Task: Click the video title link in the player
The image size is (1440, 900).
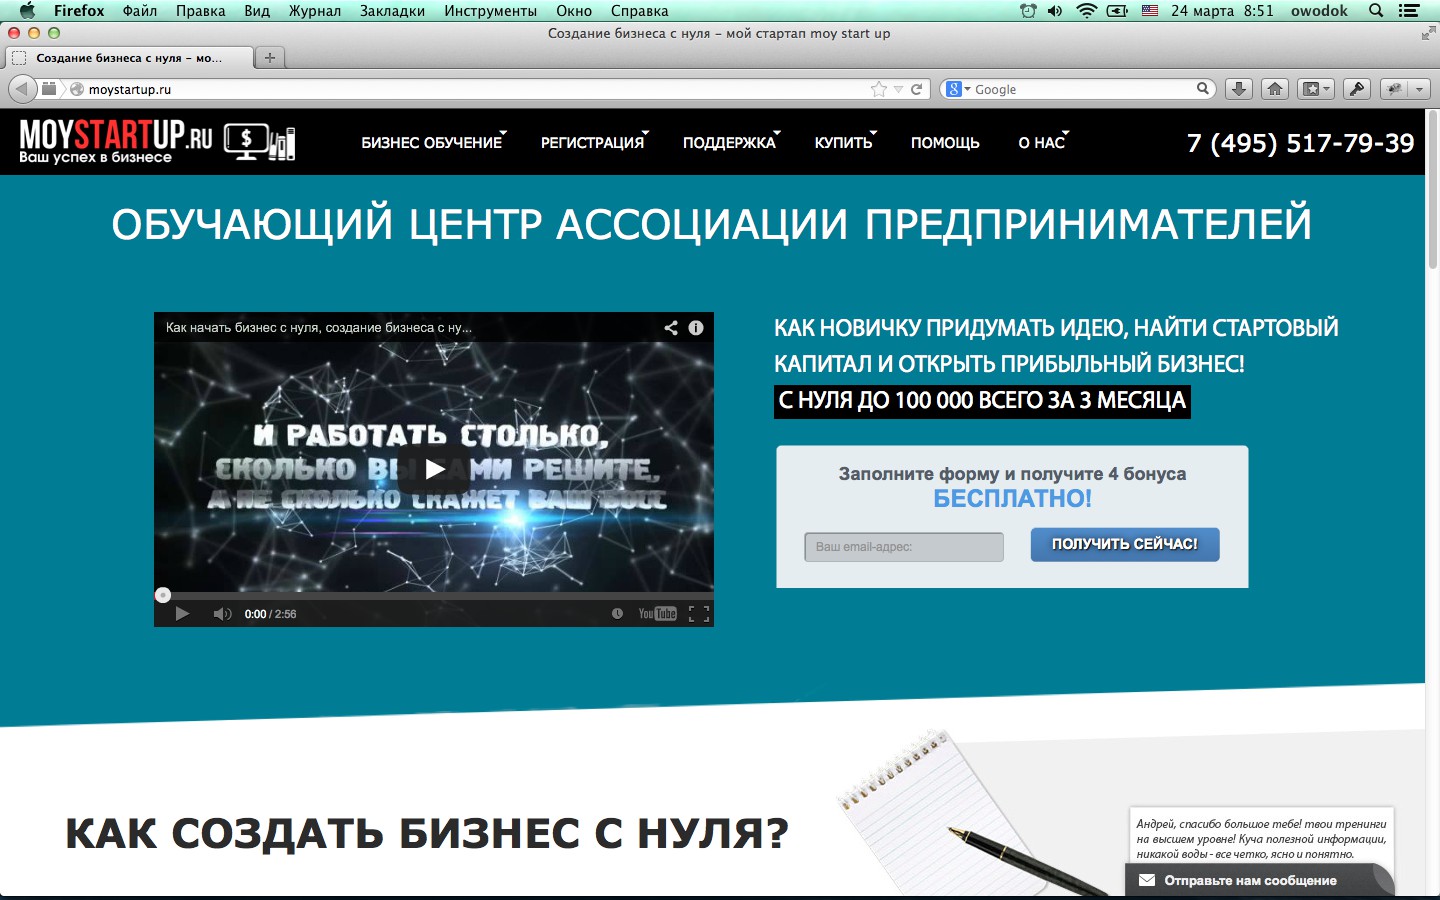Action: pyautogui.click(x=319, y=327)
